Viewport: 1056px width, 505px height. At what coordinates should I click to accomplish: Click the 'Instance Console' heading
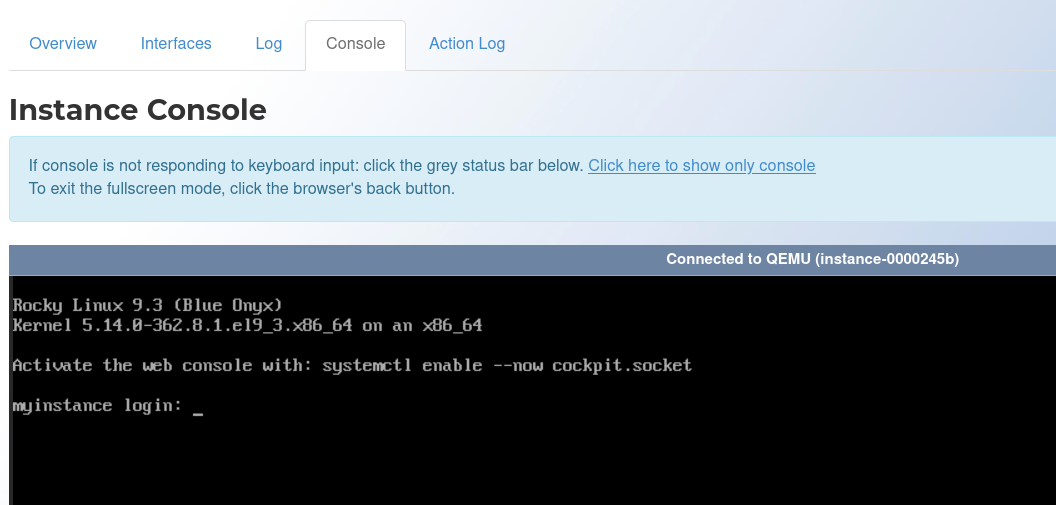137,110
